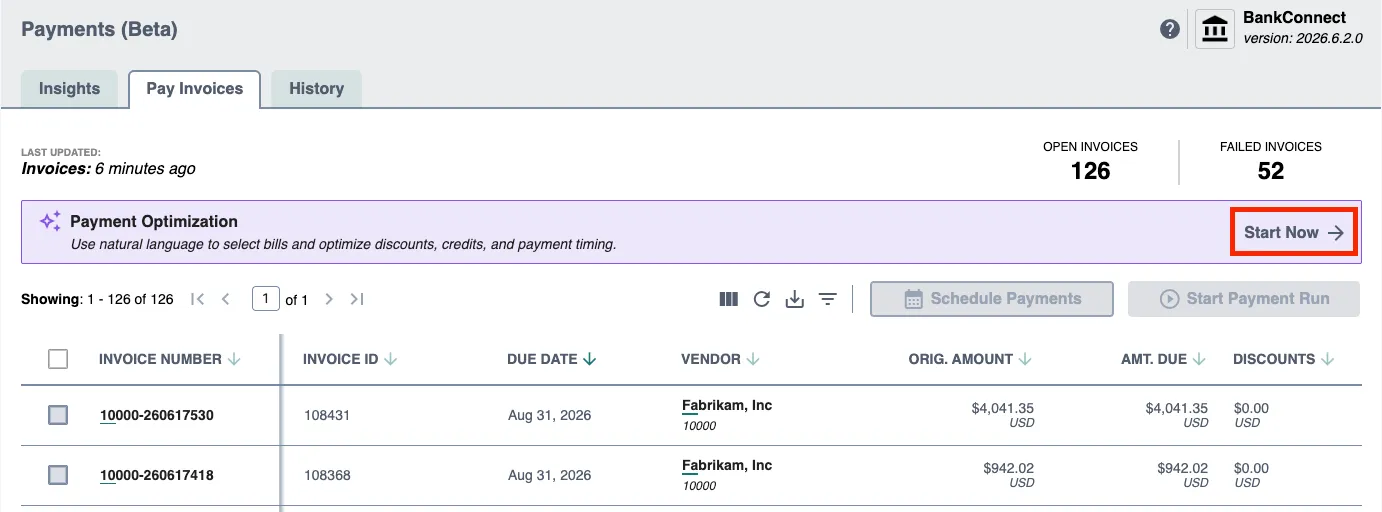Open the column chooser icon
1382x512 pixels.
(729, 299)
